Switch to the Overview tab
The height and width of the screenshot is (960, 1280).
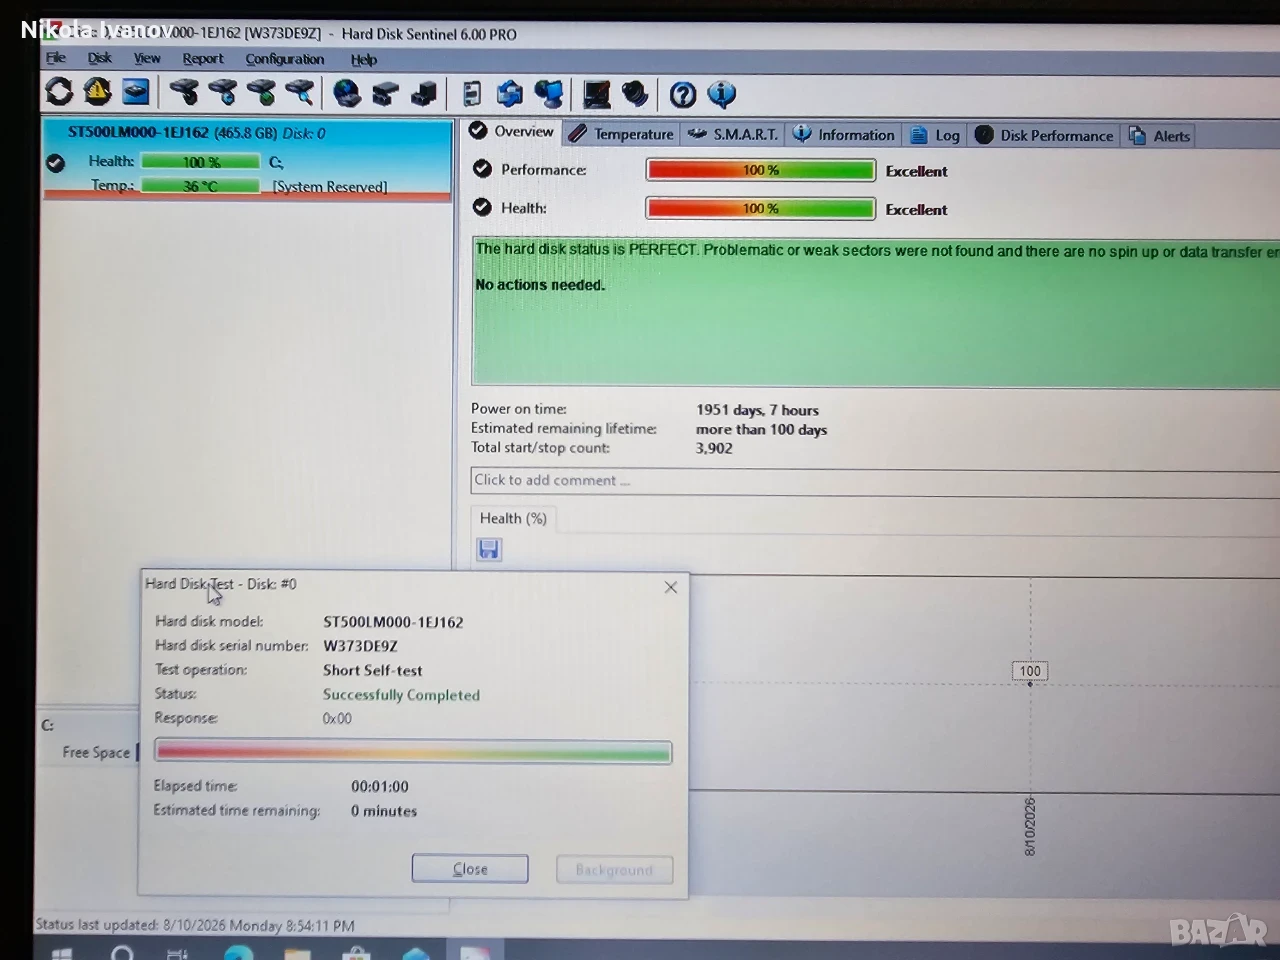(x=511, y=131)
